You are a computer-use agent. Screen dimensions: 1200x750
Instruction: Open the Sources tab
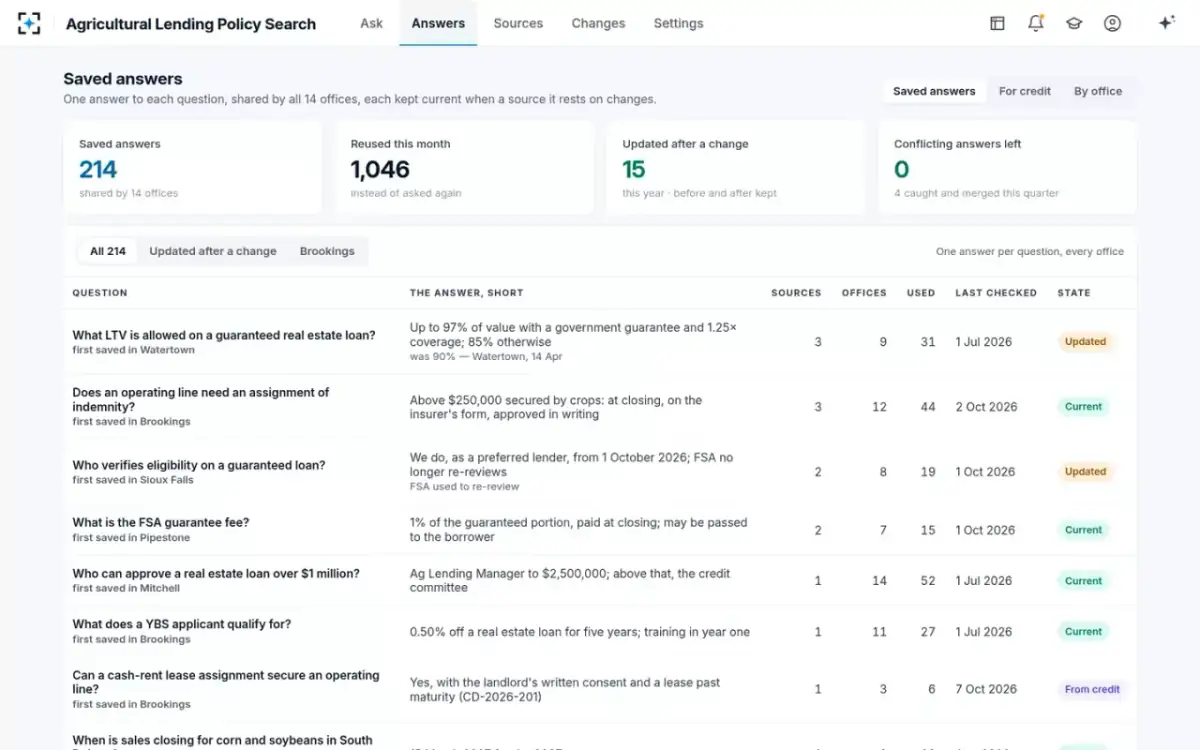coord(518,23)
